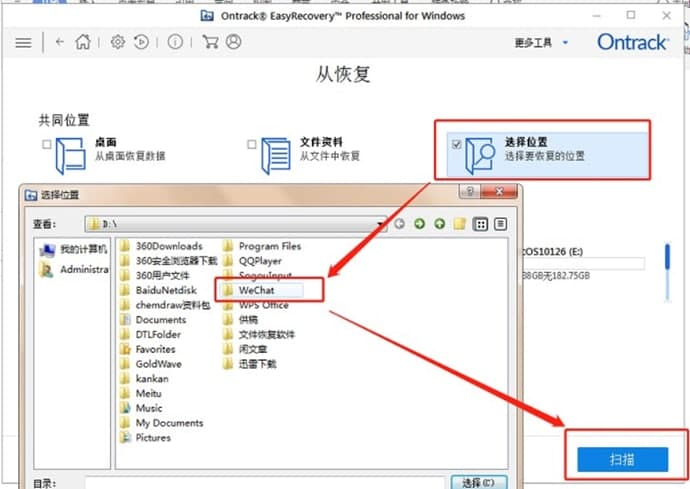
Task: Open the 查看 path dropdown showing D:\
Action: pyautogui.click(x=235, y=224)
